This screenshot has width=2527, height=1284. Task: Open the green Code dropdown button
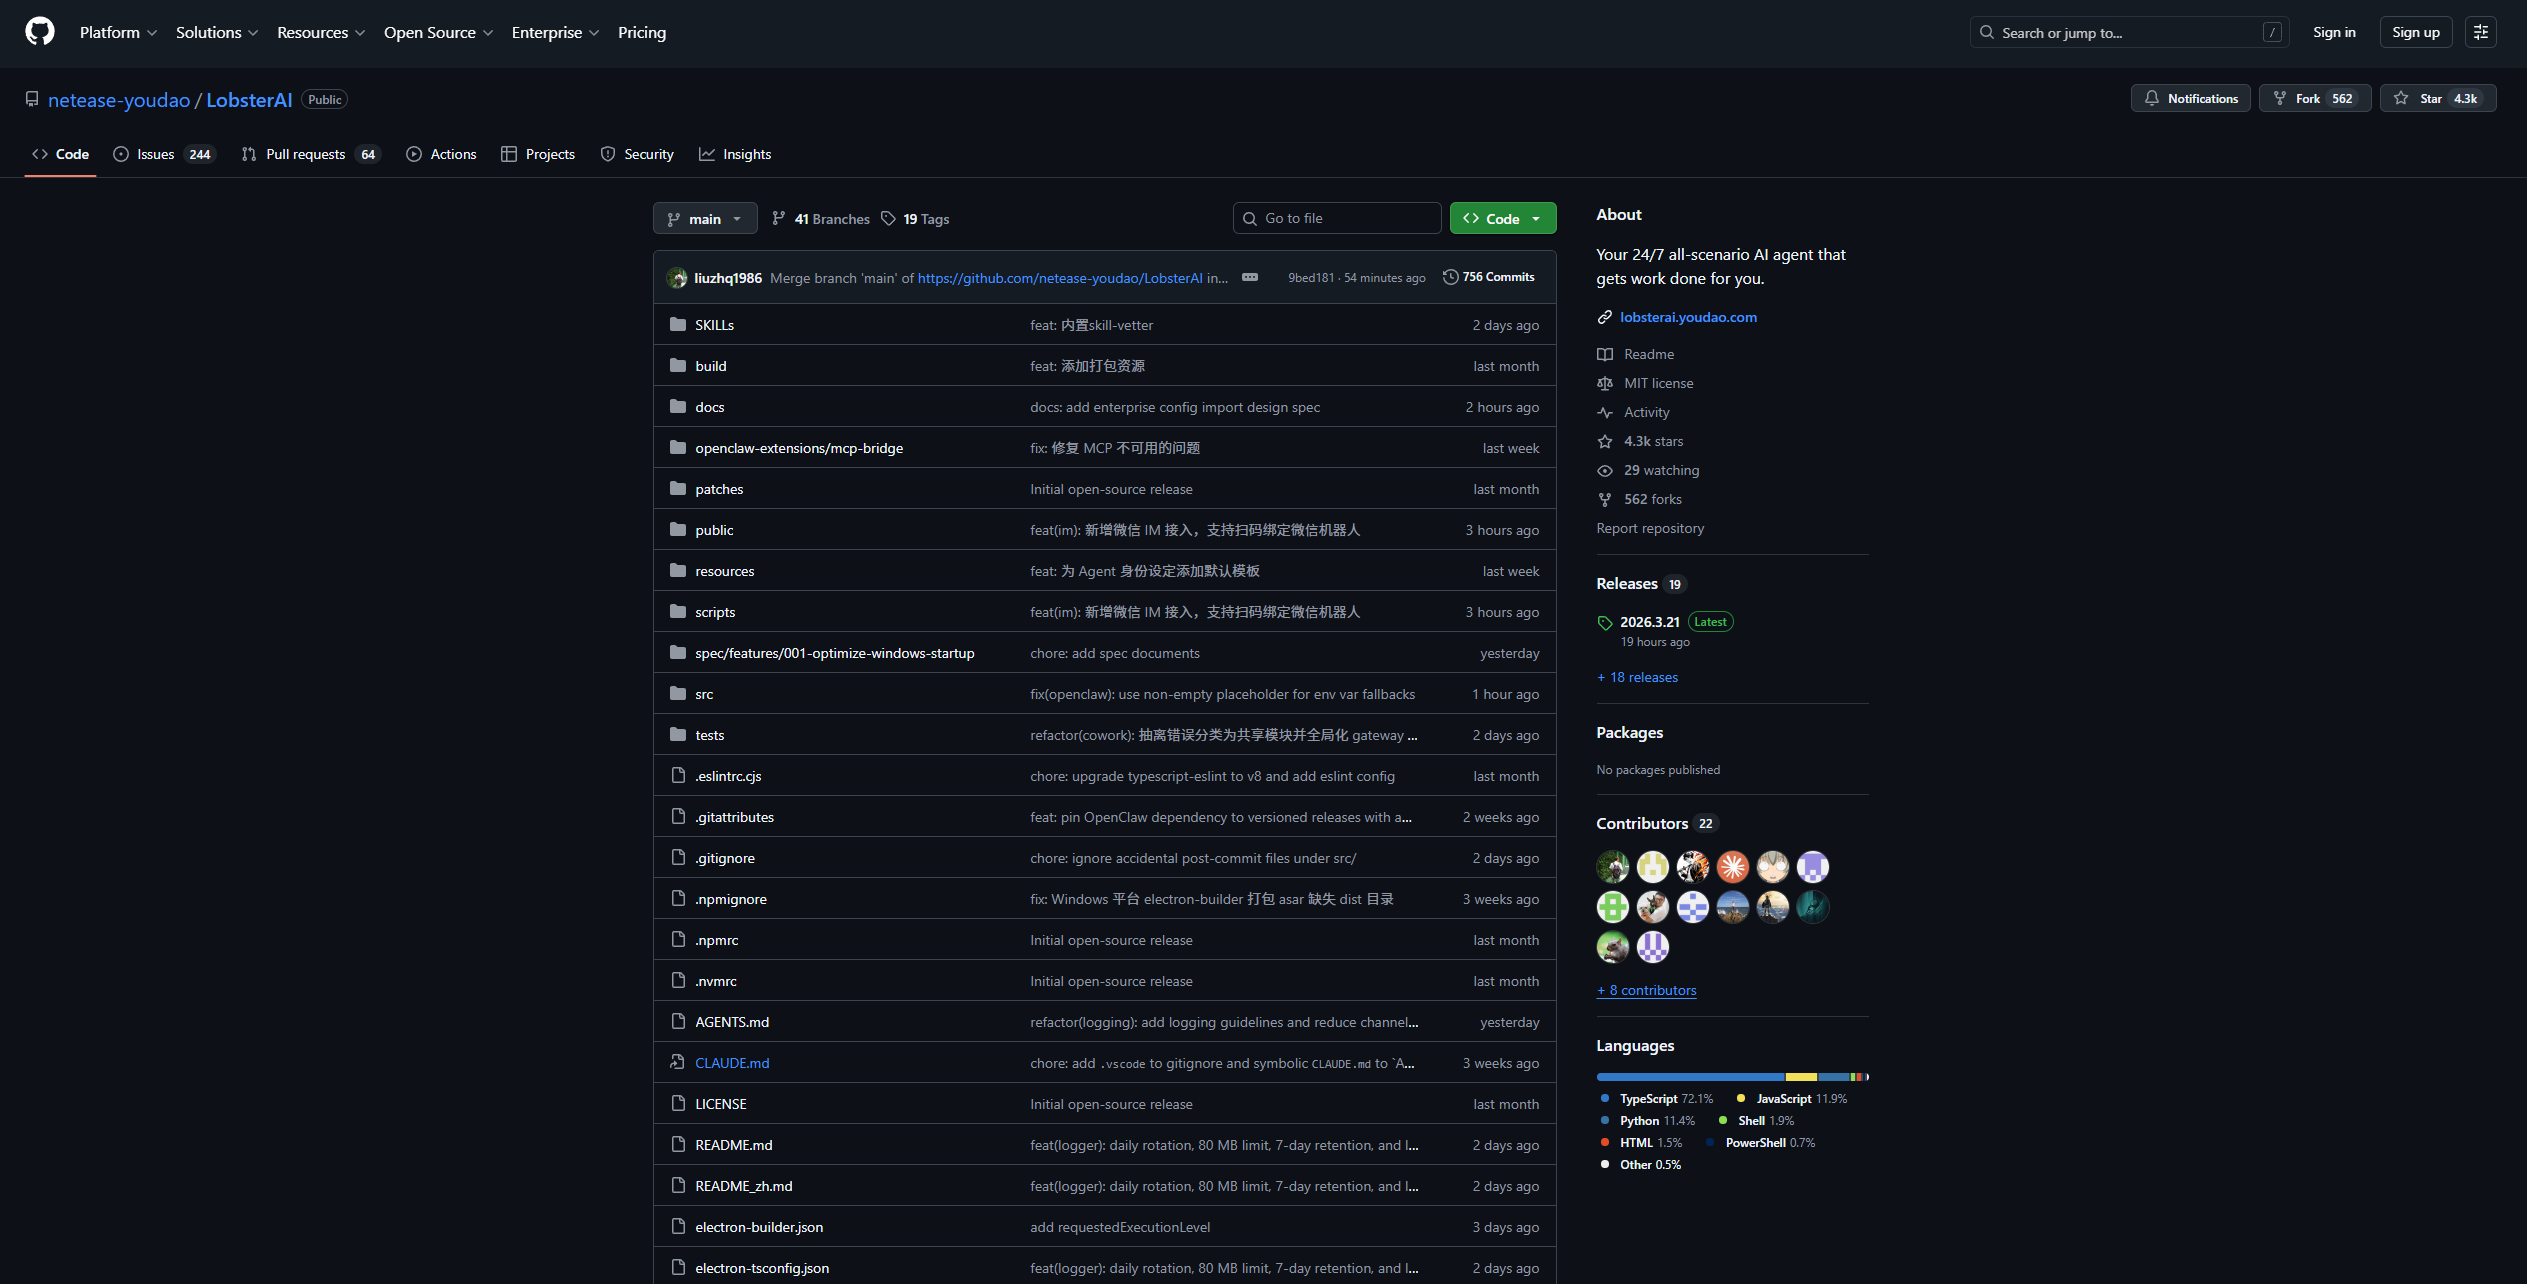coord(1502,218)
